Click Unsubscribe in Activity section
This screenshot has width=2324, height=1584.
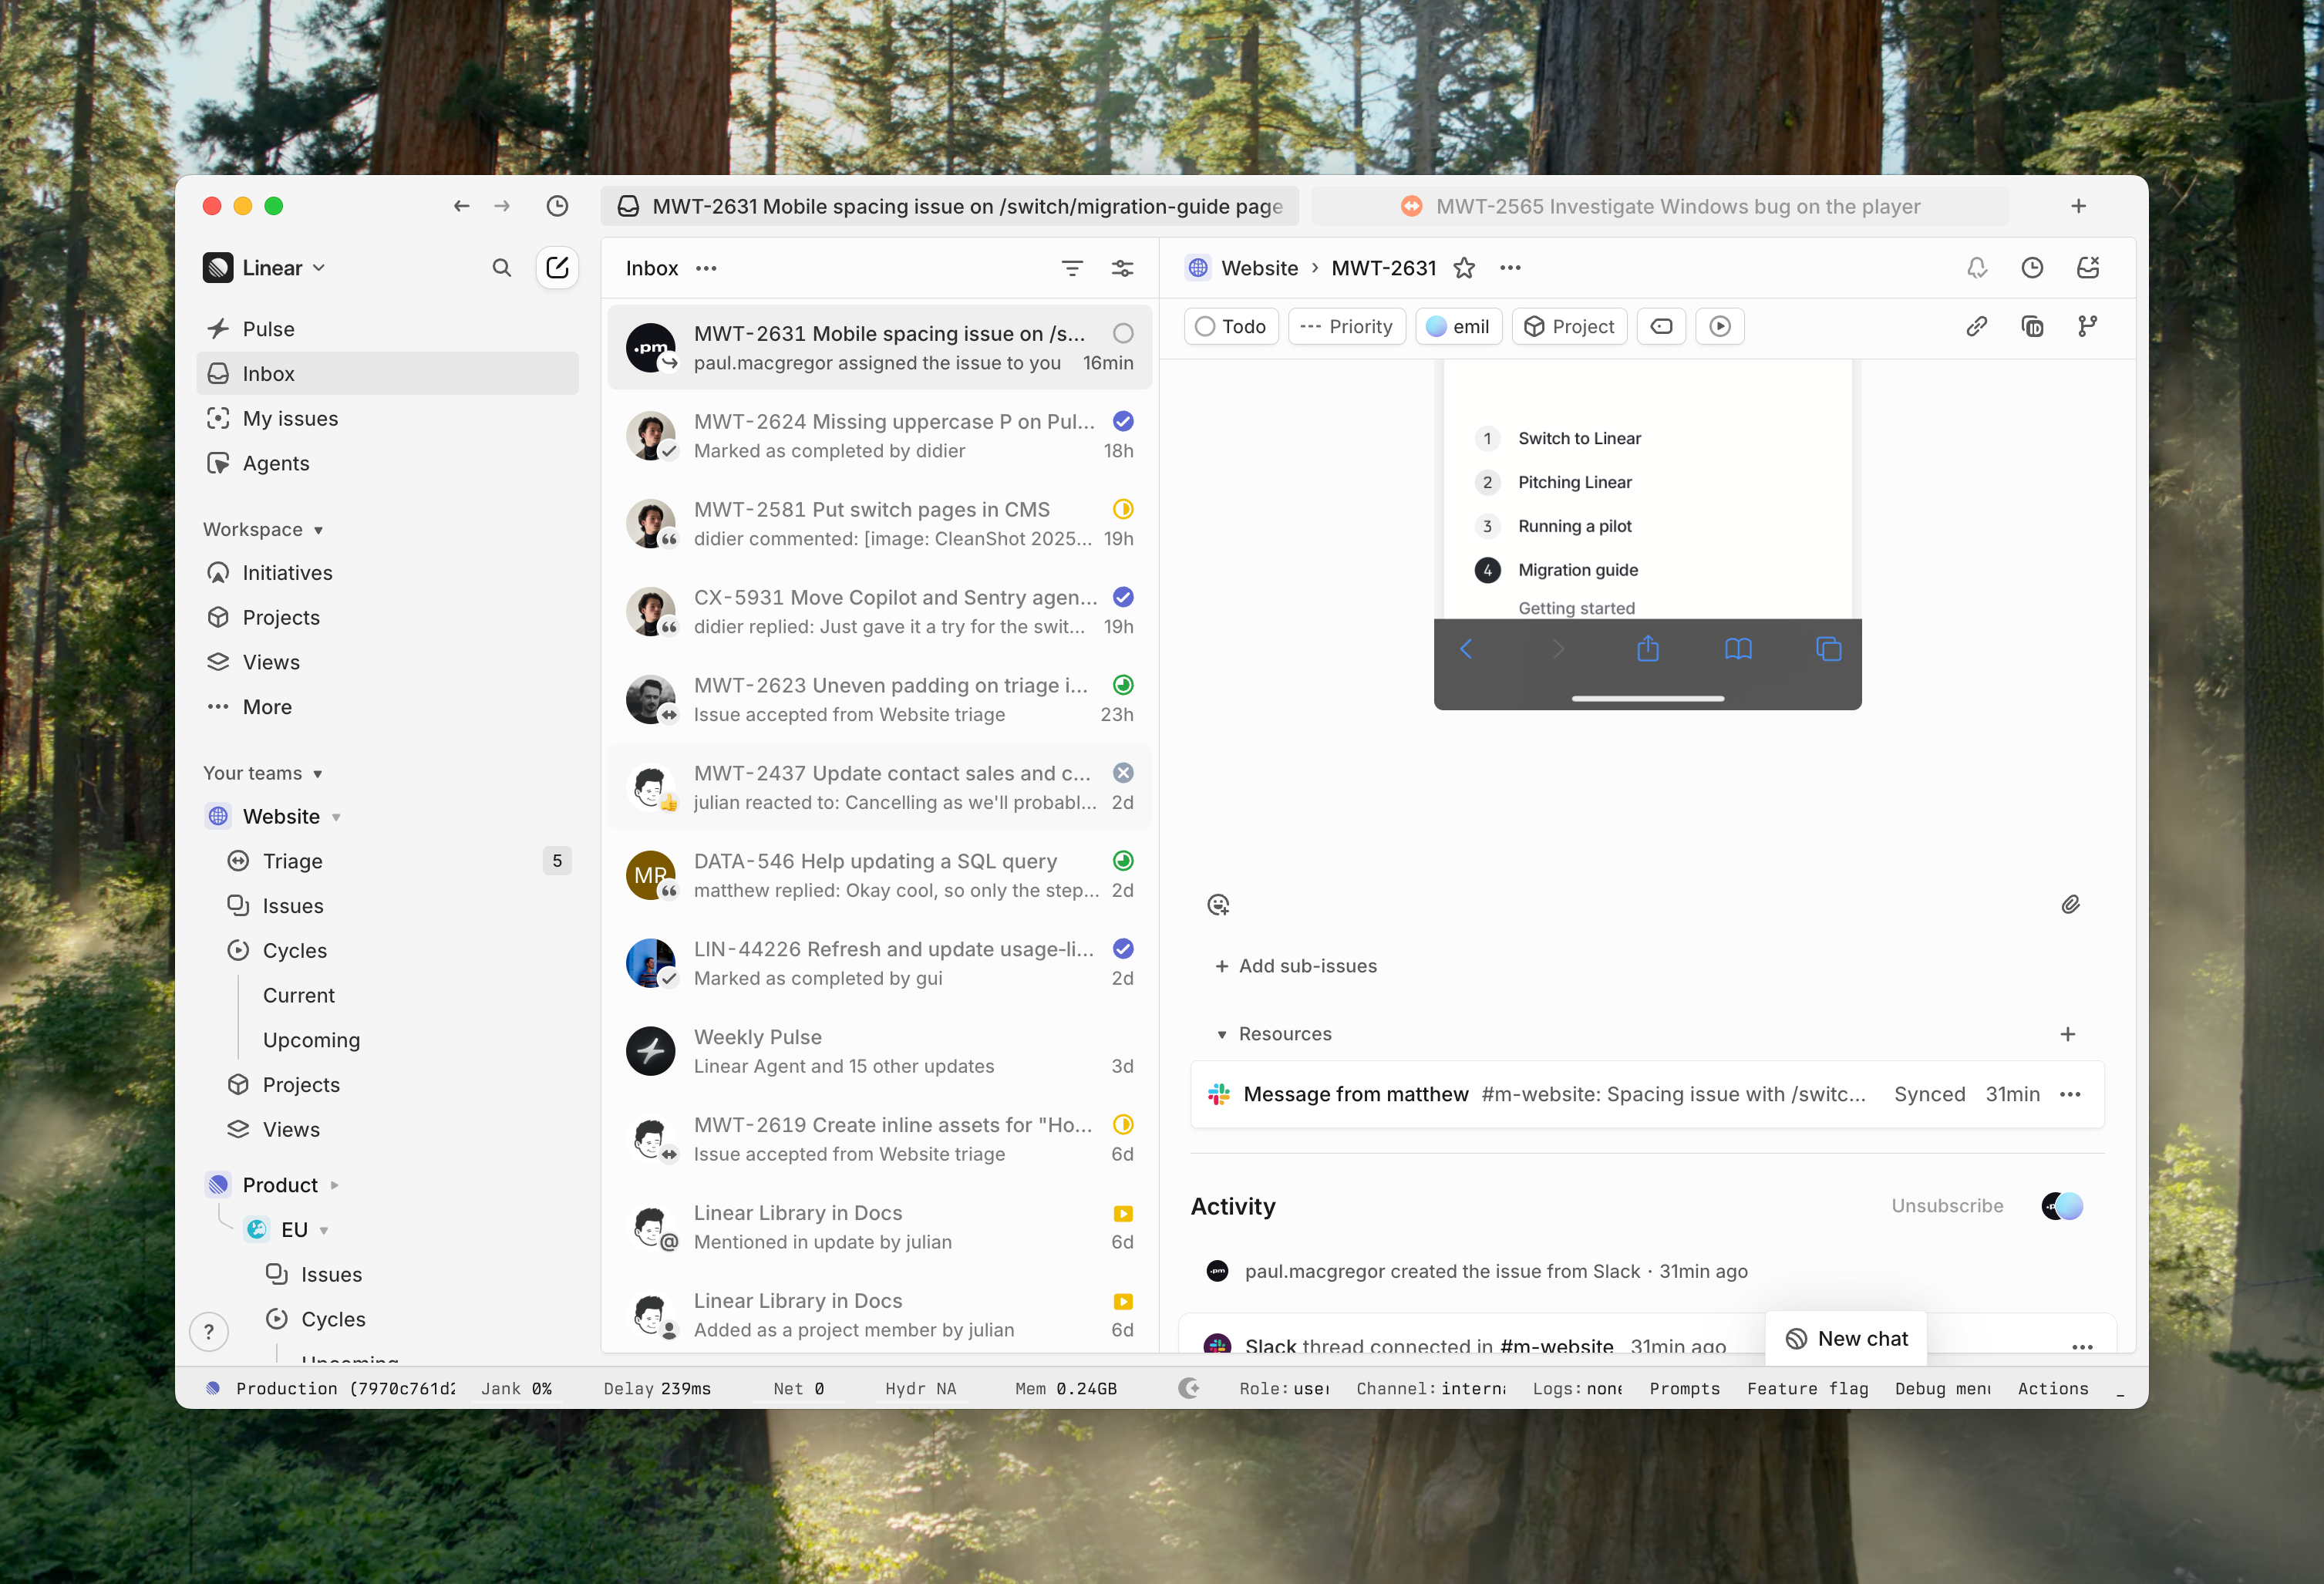[x=1946, y=1205]
